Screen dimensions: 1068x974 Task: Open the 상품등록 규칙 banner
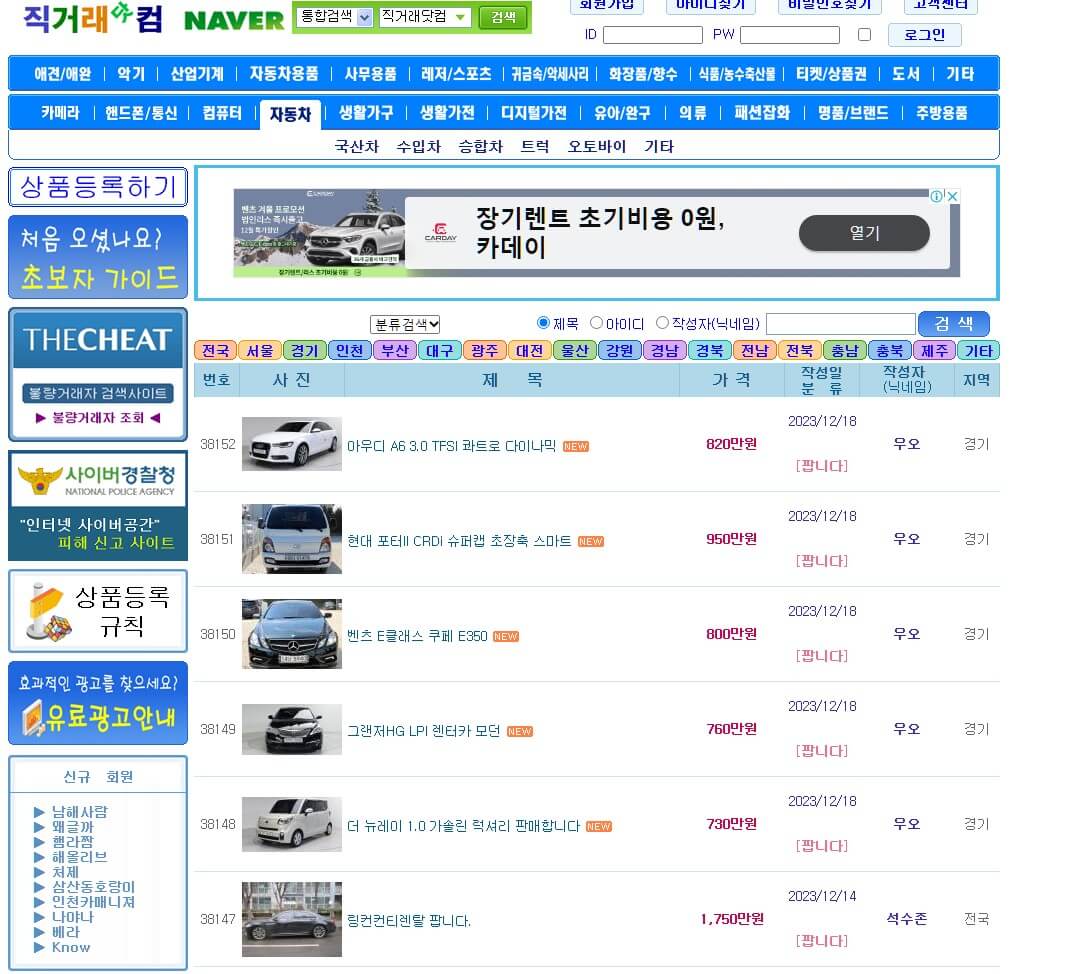[x=98, y=611]
